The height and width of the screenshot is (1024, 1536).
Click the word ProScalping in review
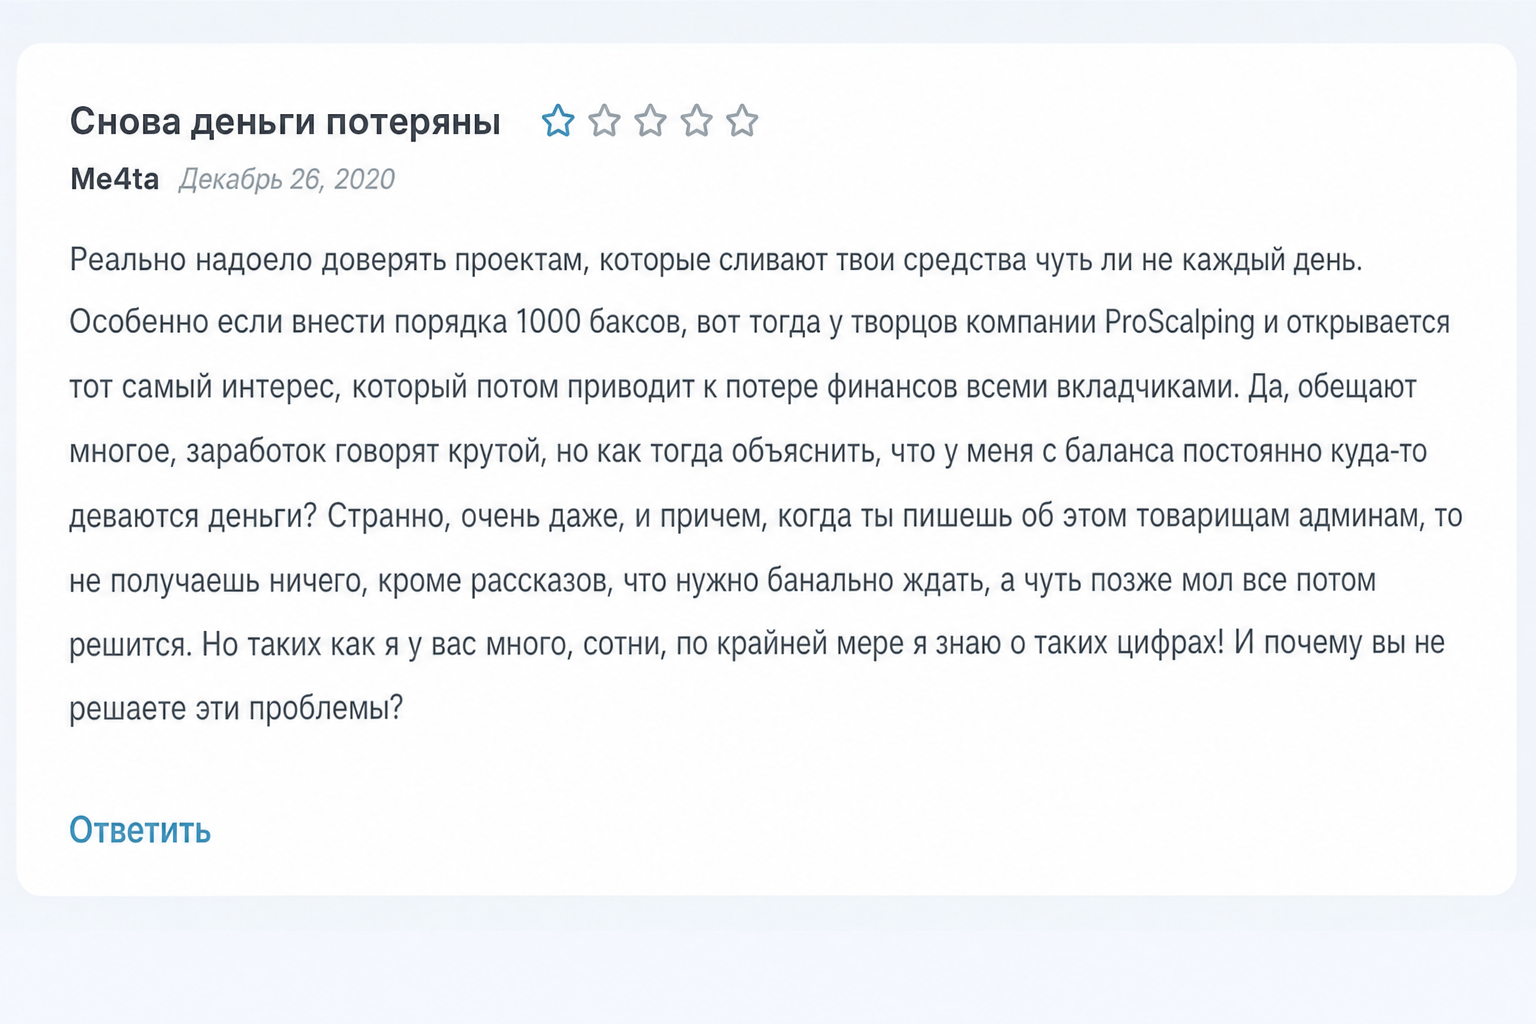tap(1179, 323)
